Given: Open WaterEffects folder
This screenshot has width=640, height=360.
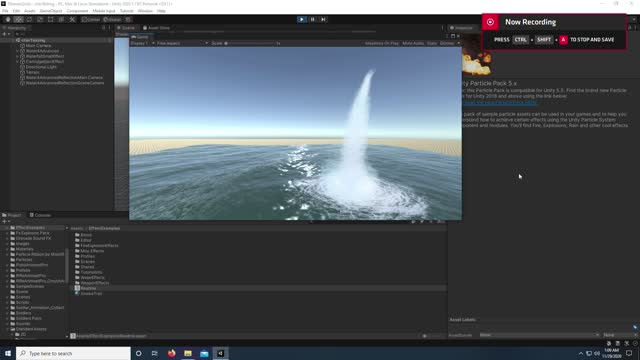Looking at the screenshot, I should tap(92, 278).
